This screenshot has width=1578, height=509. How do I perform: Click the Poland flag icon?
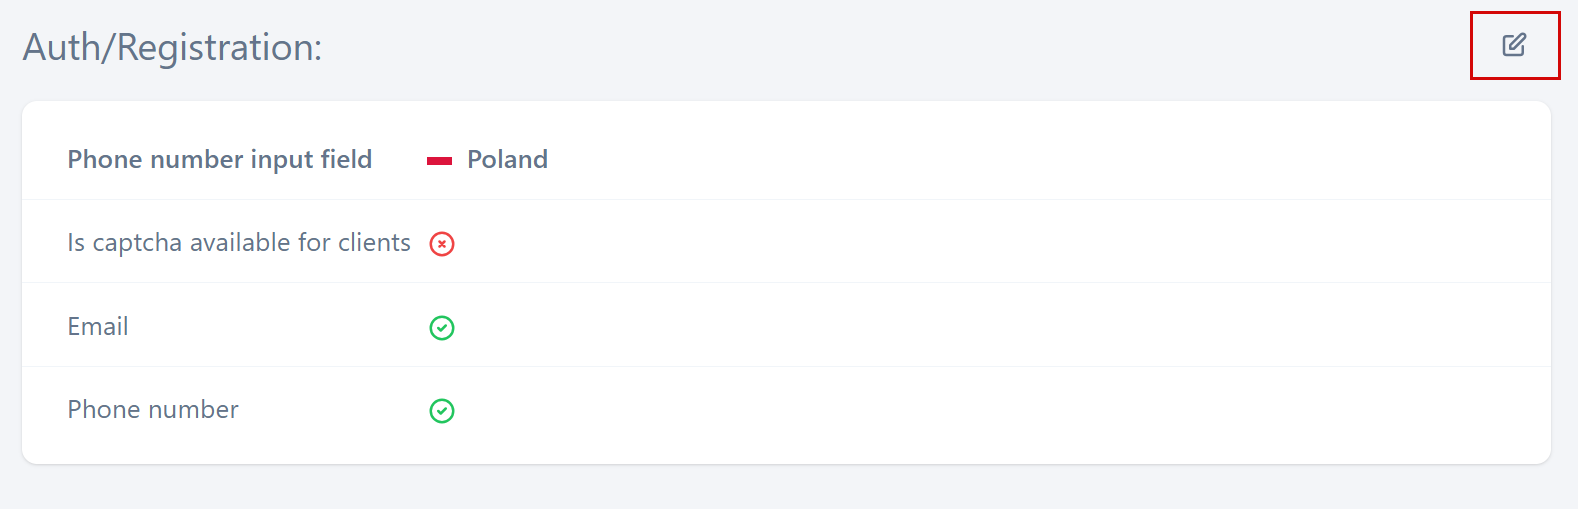[439, 161]
